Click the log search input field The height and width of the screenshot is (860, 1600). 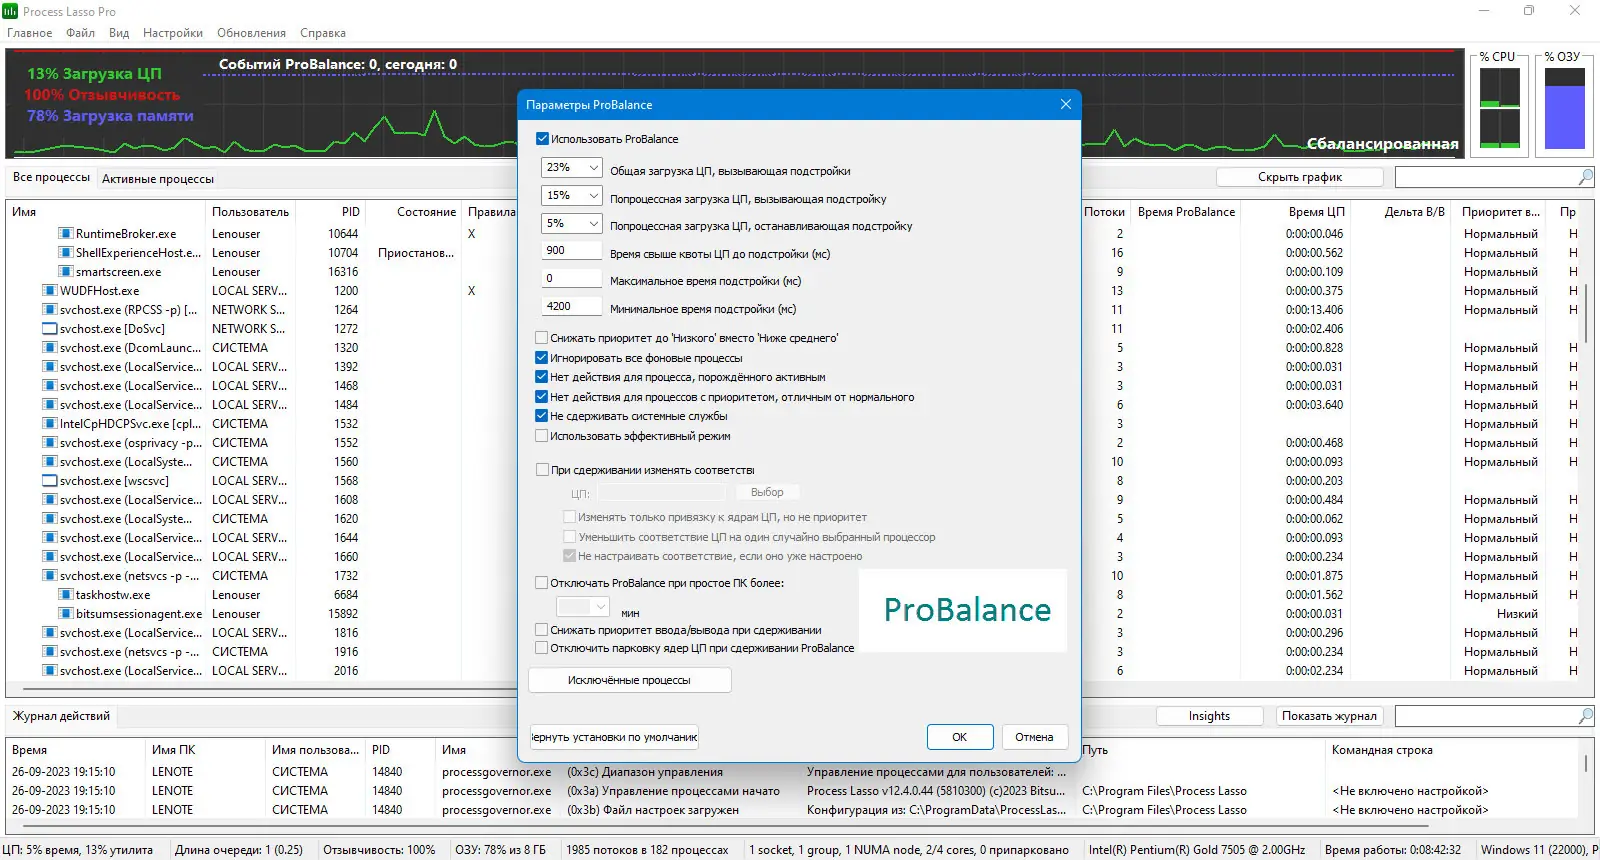[x=1486, y=716]
